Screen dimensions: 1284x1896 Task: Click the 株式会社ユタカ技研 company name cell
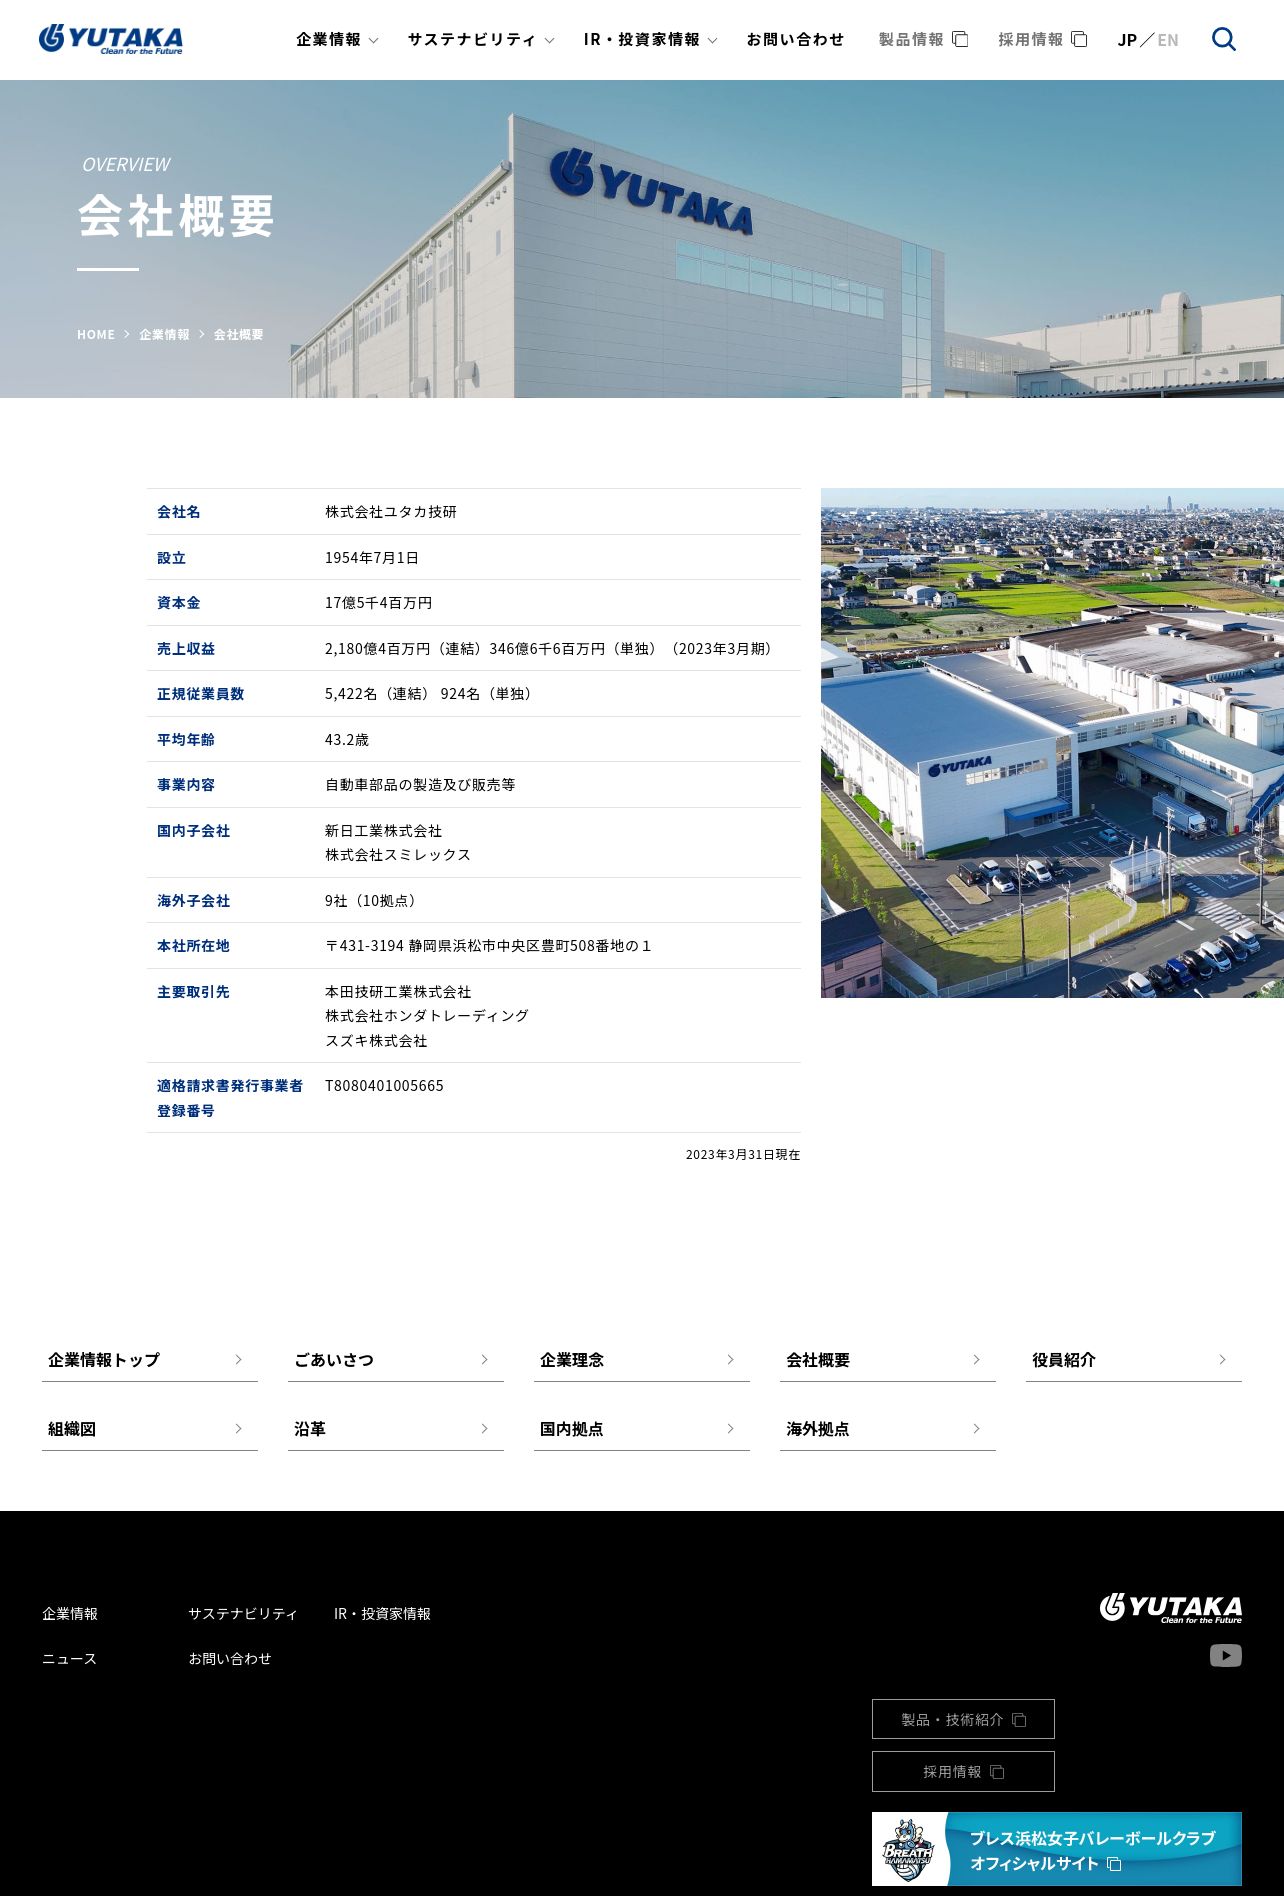(x=391, y=511)
